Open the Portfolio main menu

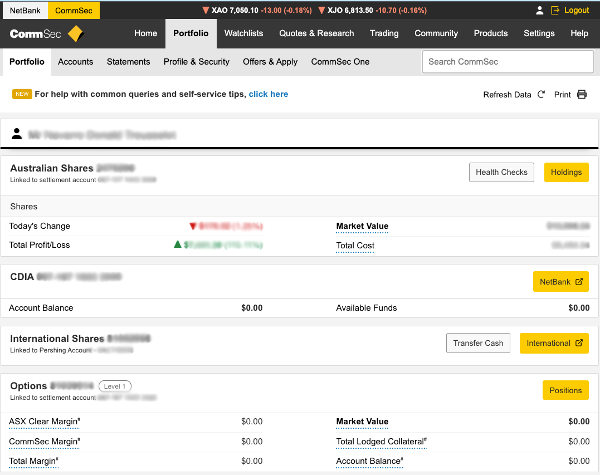click(x=191, y=33)
